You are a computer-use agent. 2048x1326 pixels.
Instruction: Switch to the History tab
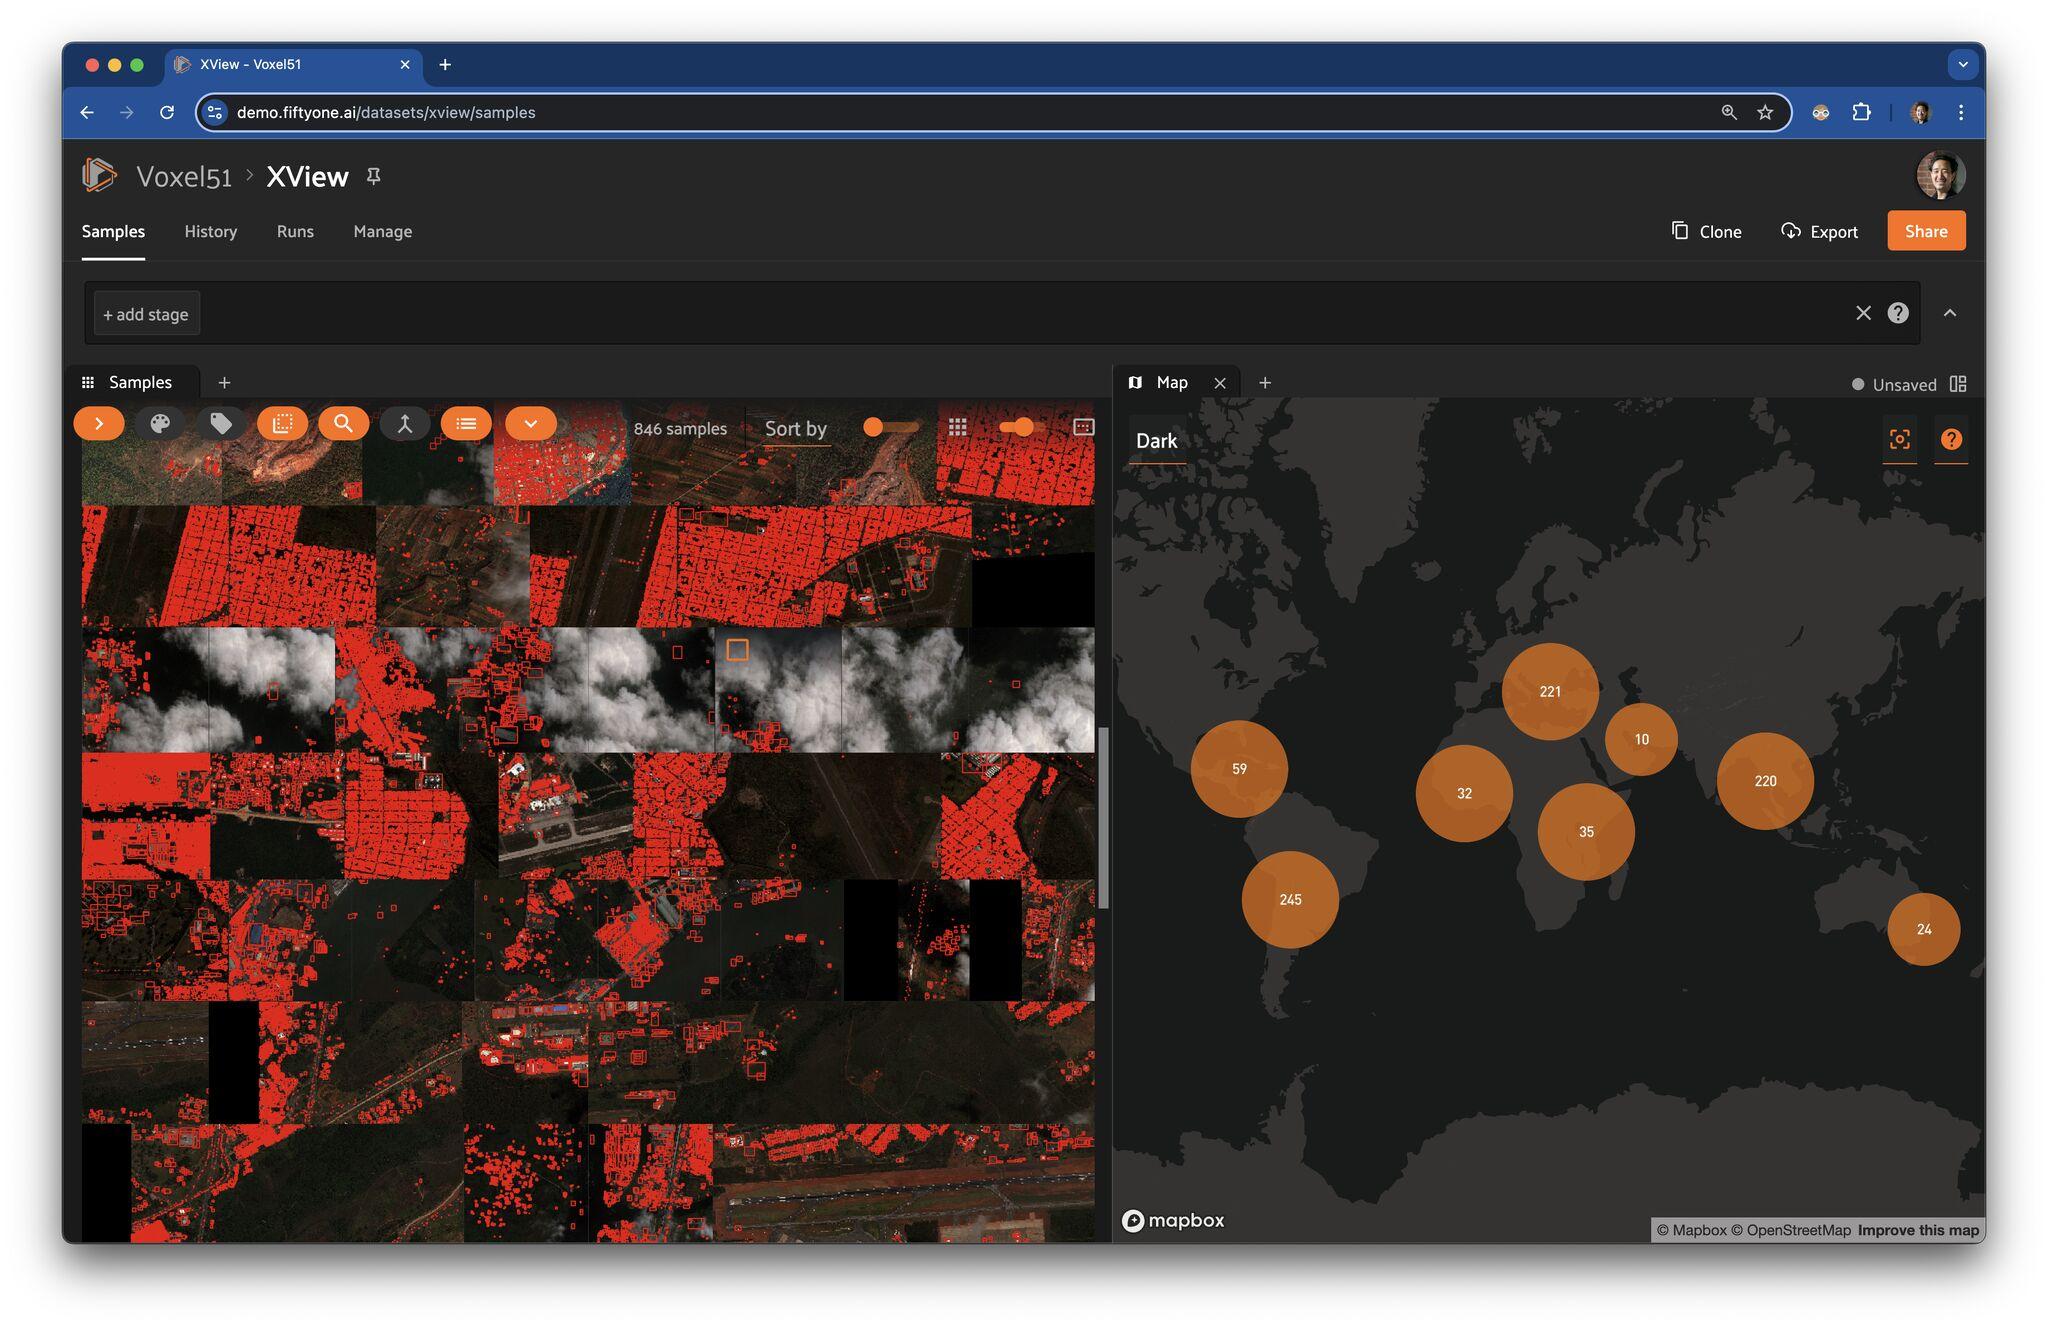point(211,231)
